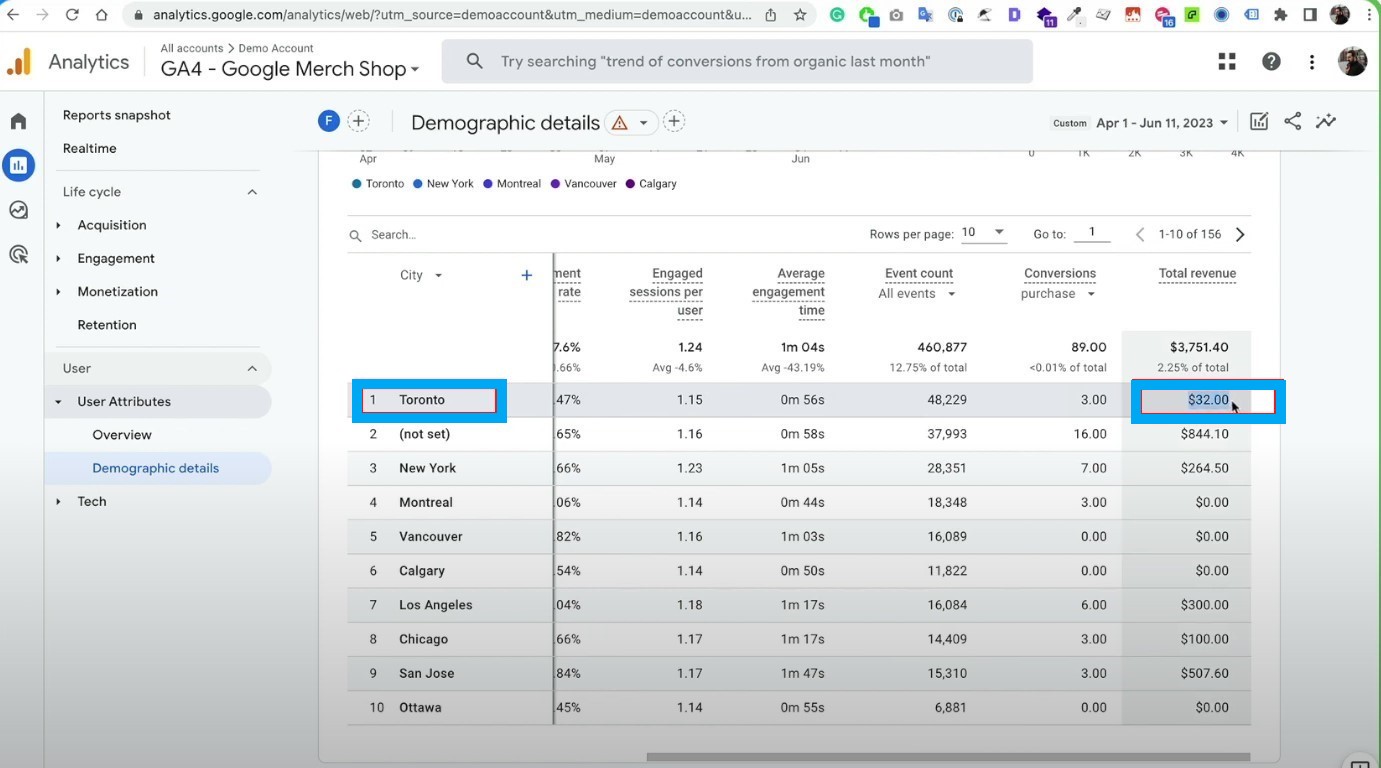
Task: Expand the Monetization menu
Action: click(58, 292)
